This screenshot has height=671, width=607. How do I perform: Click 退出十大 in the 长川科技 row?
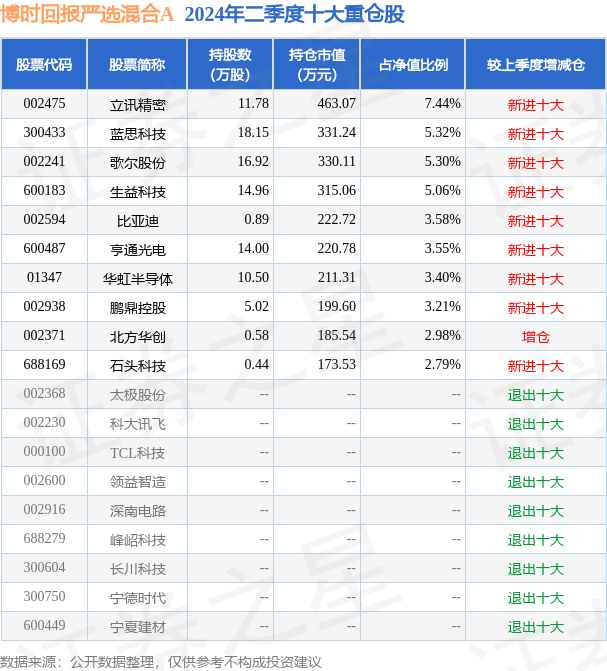coord(536,569)
